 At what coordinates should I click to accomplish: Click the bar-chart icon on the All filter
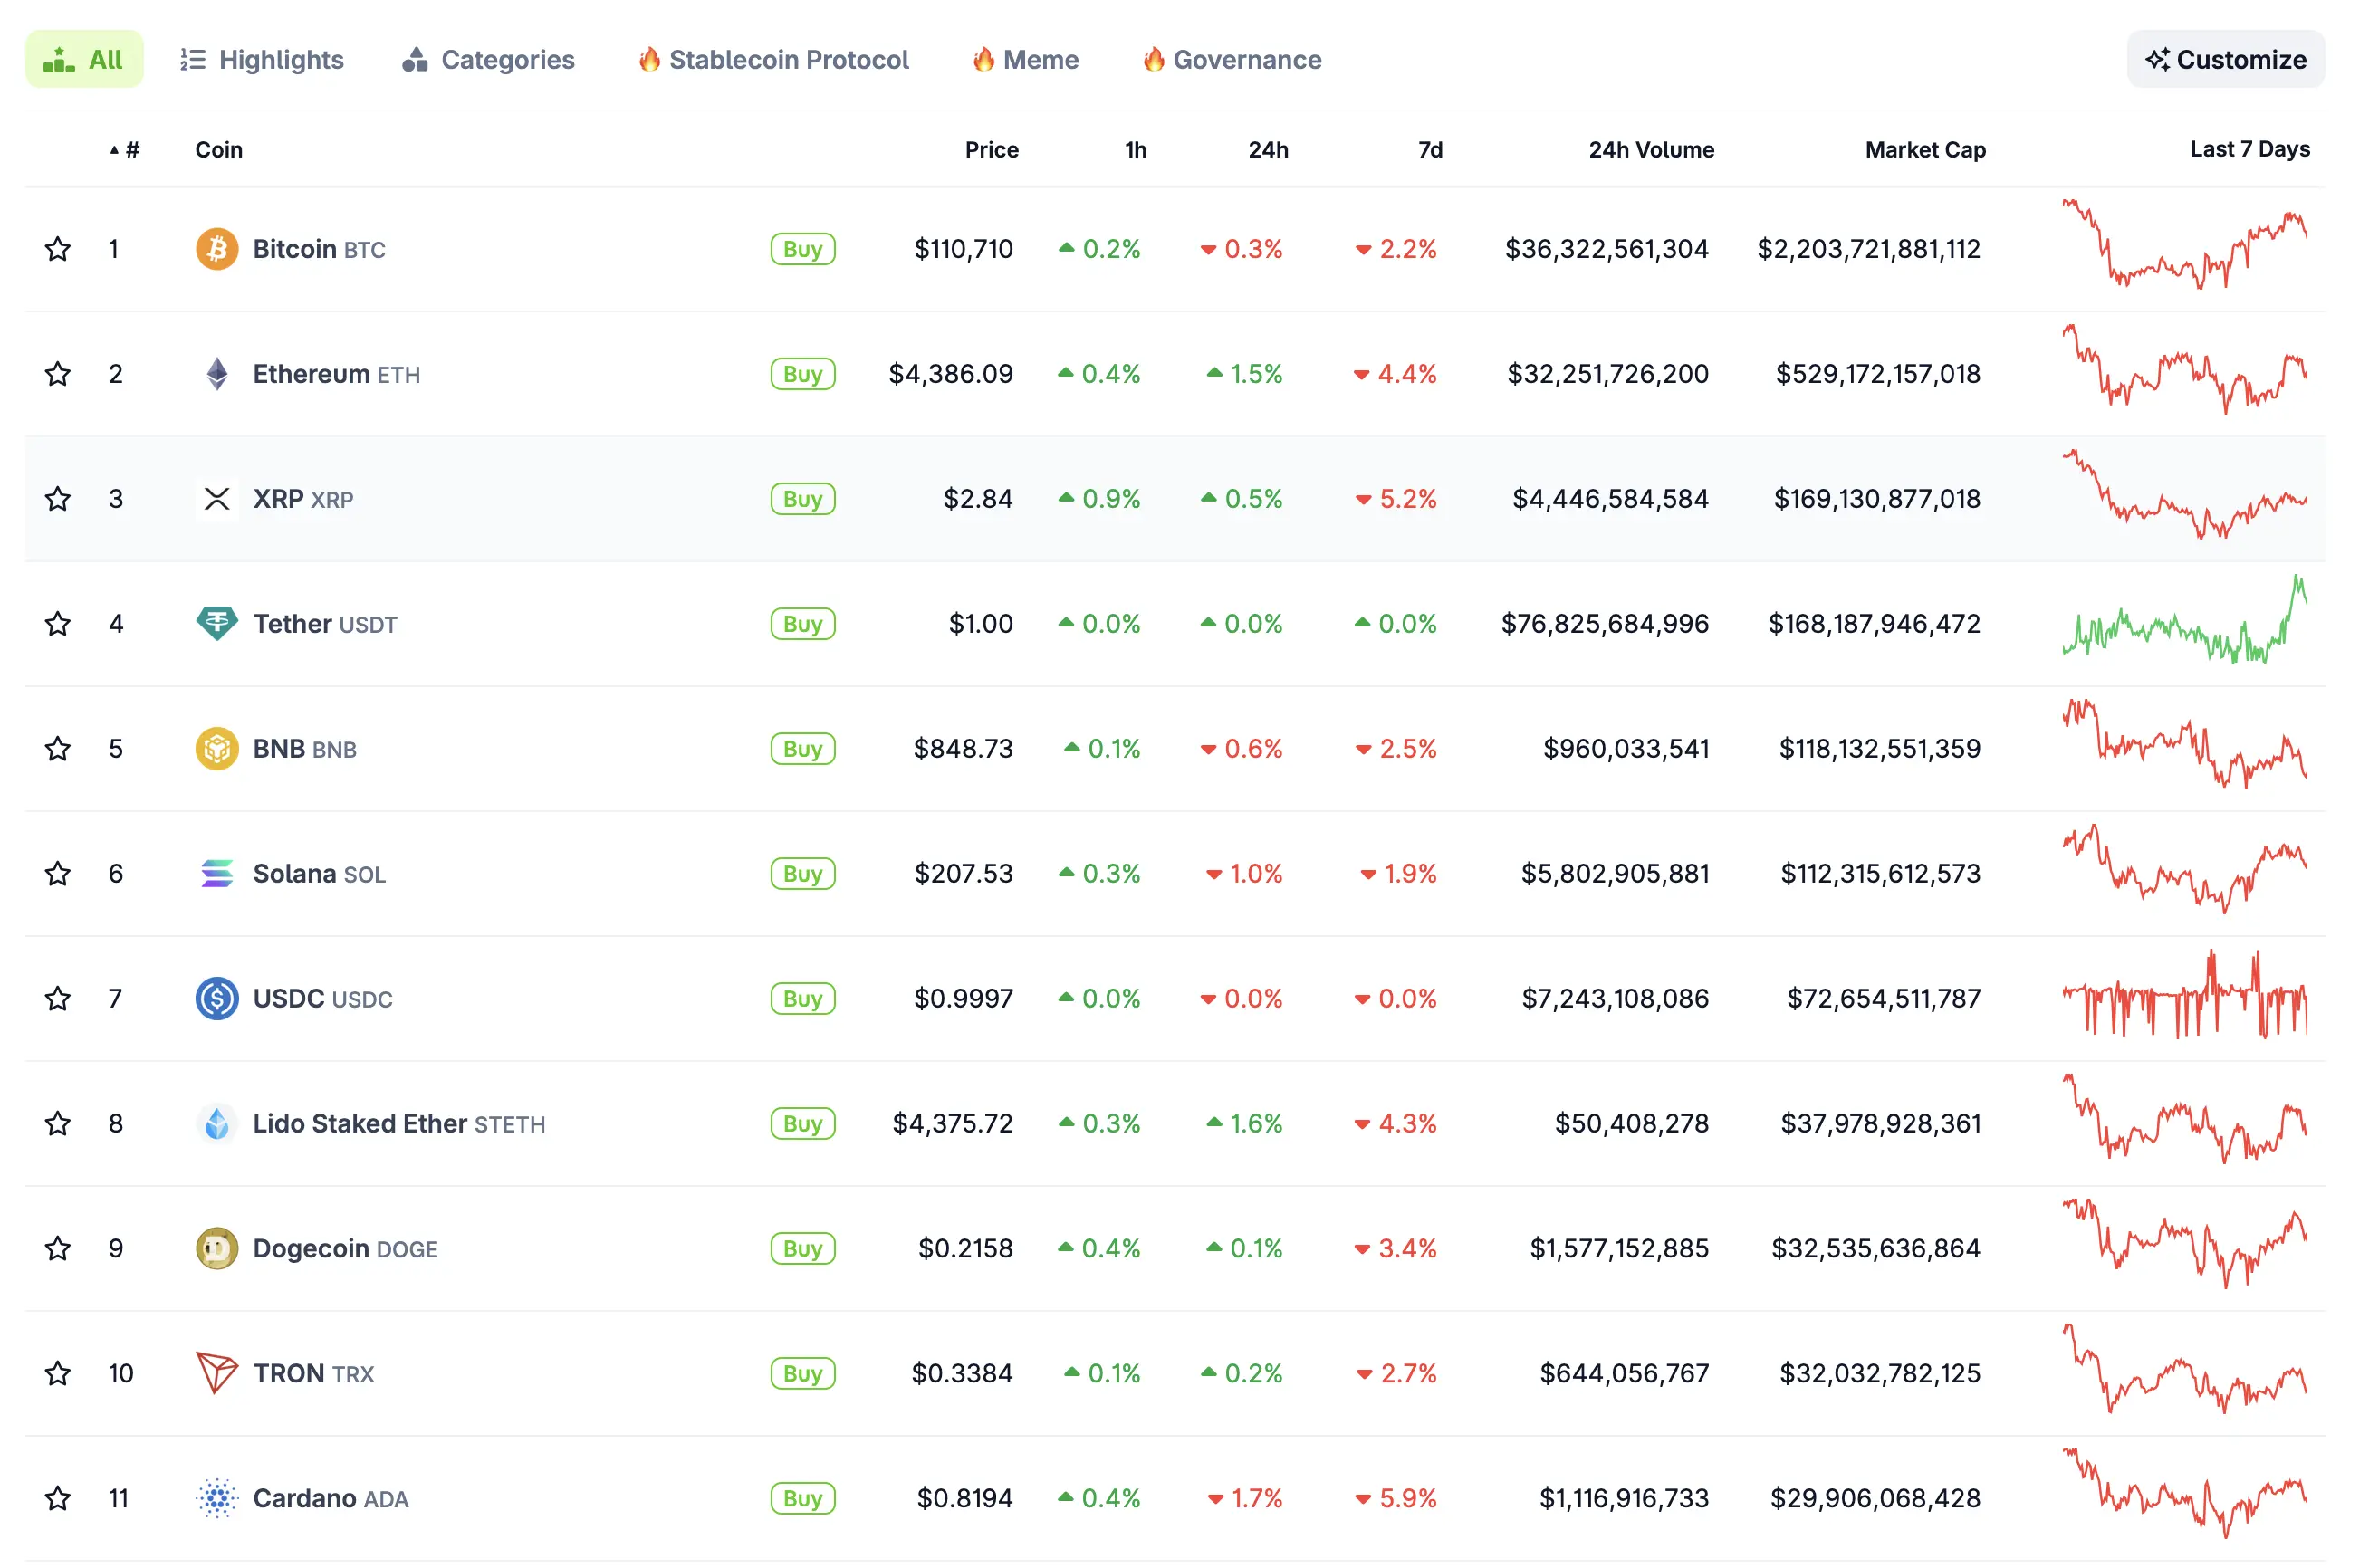pyautogui.click(x=61, y=59)
